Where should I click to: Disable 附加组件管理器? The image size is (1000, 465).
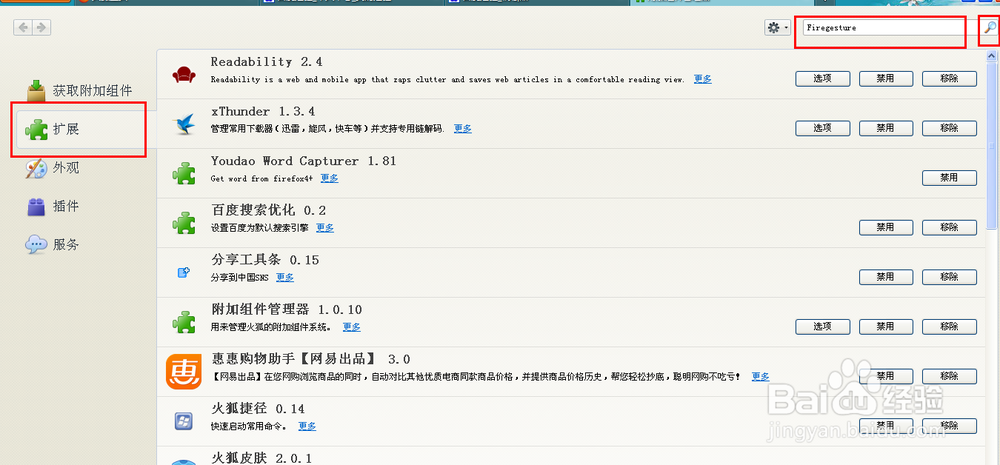885,327
